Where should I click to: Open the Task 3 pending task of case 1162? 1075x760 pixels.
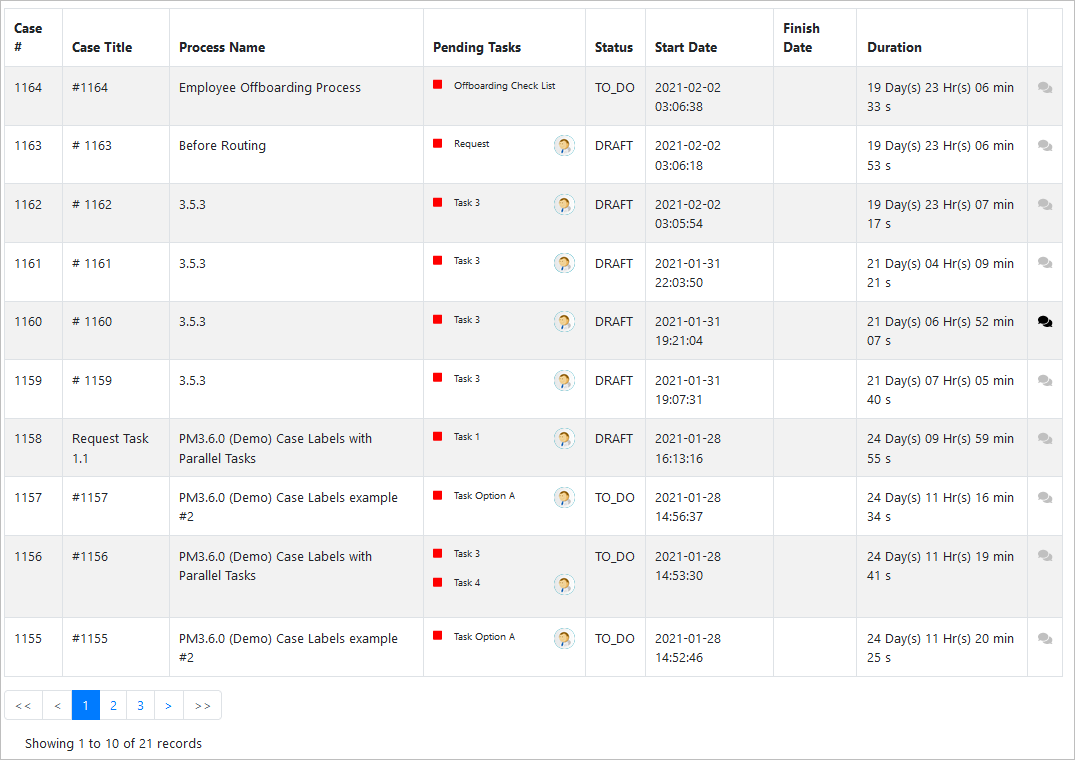(x=466, y=202)
